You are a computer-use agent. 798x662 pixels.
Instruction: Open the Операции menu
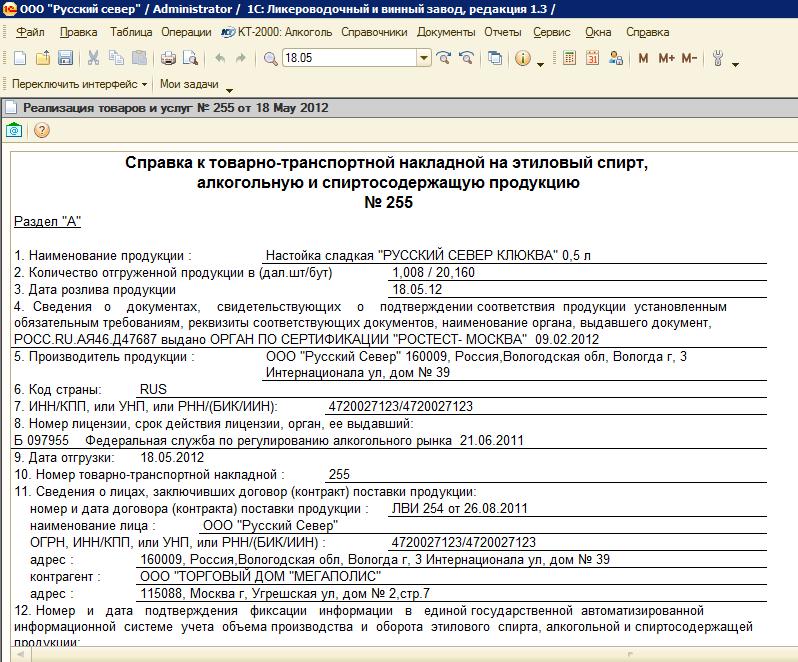[x=186, y=32]
